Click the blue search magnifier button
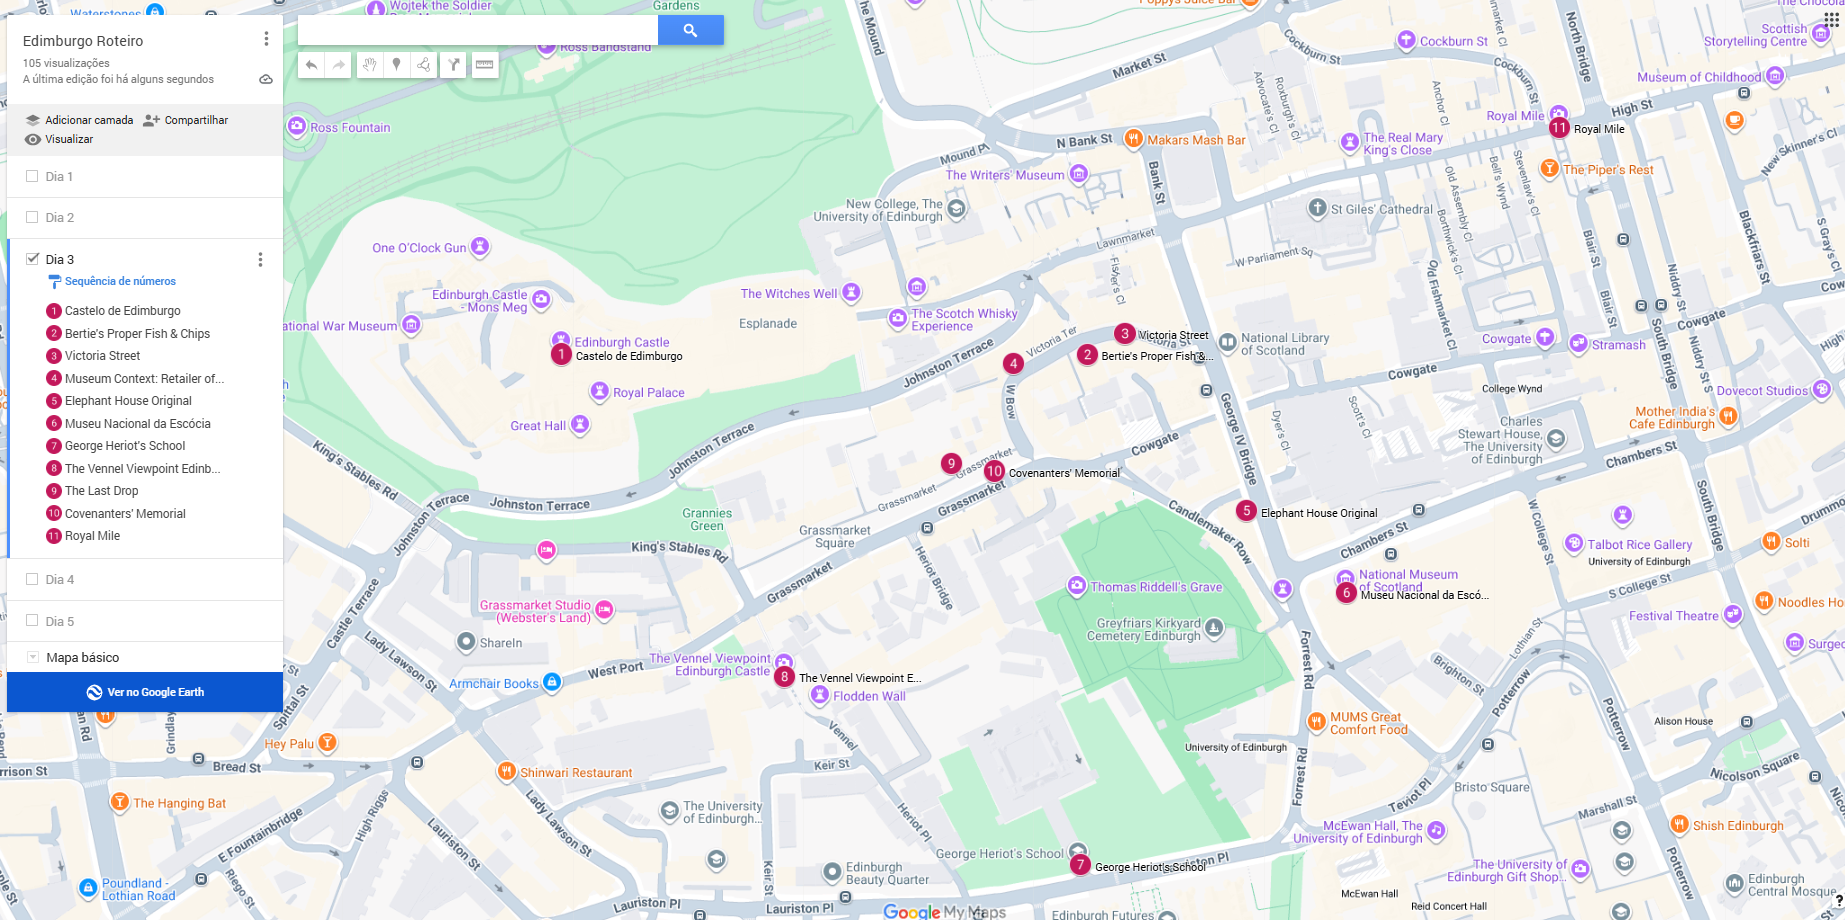Viewport: 1845px width, 920px height. click(690, 30)
